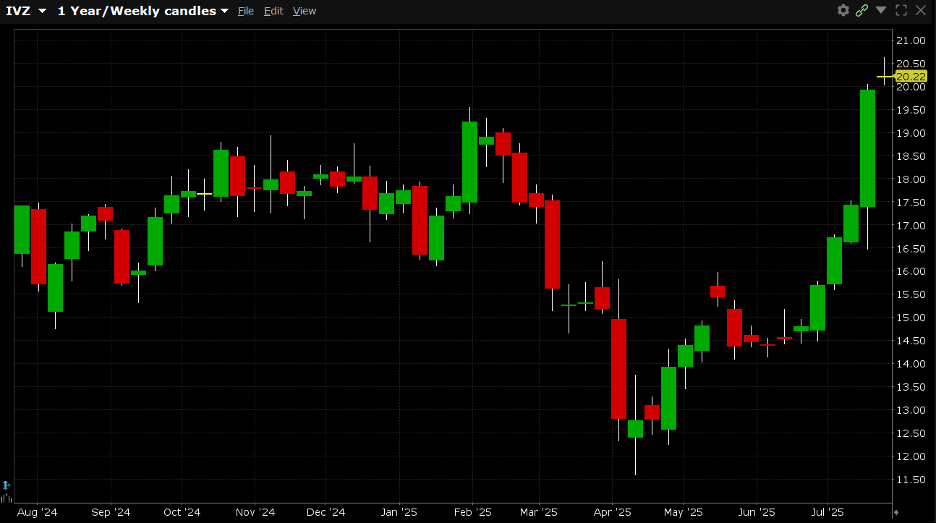Select the tallest green candle in late July
Screen dimensions: 936x524
867,149
